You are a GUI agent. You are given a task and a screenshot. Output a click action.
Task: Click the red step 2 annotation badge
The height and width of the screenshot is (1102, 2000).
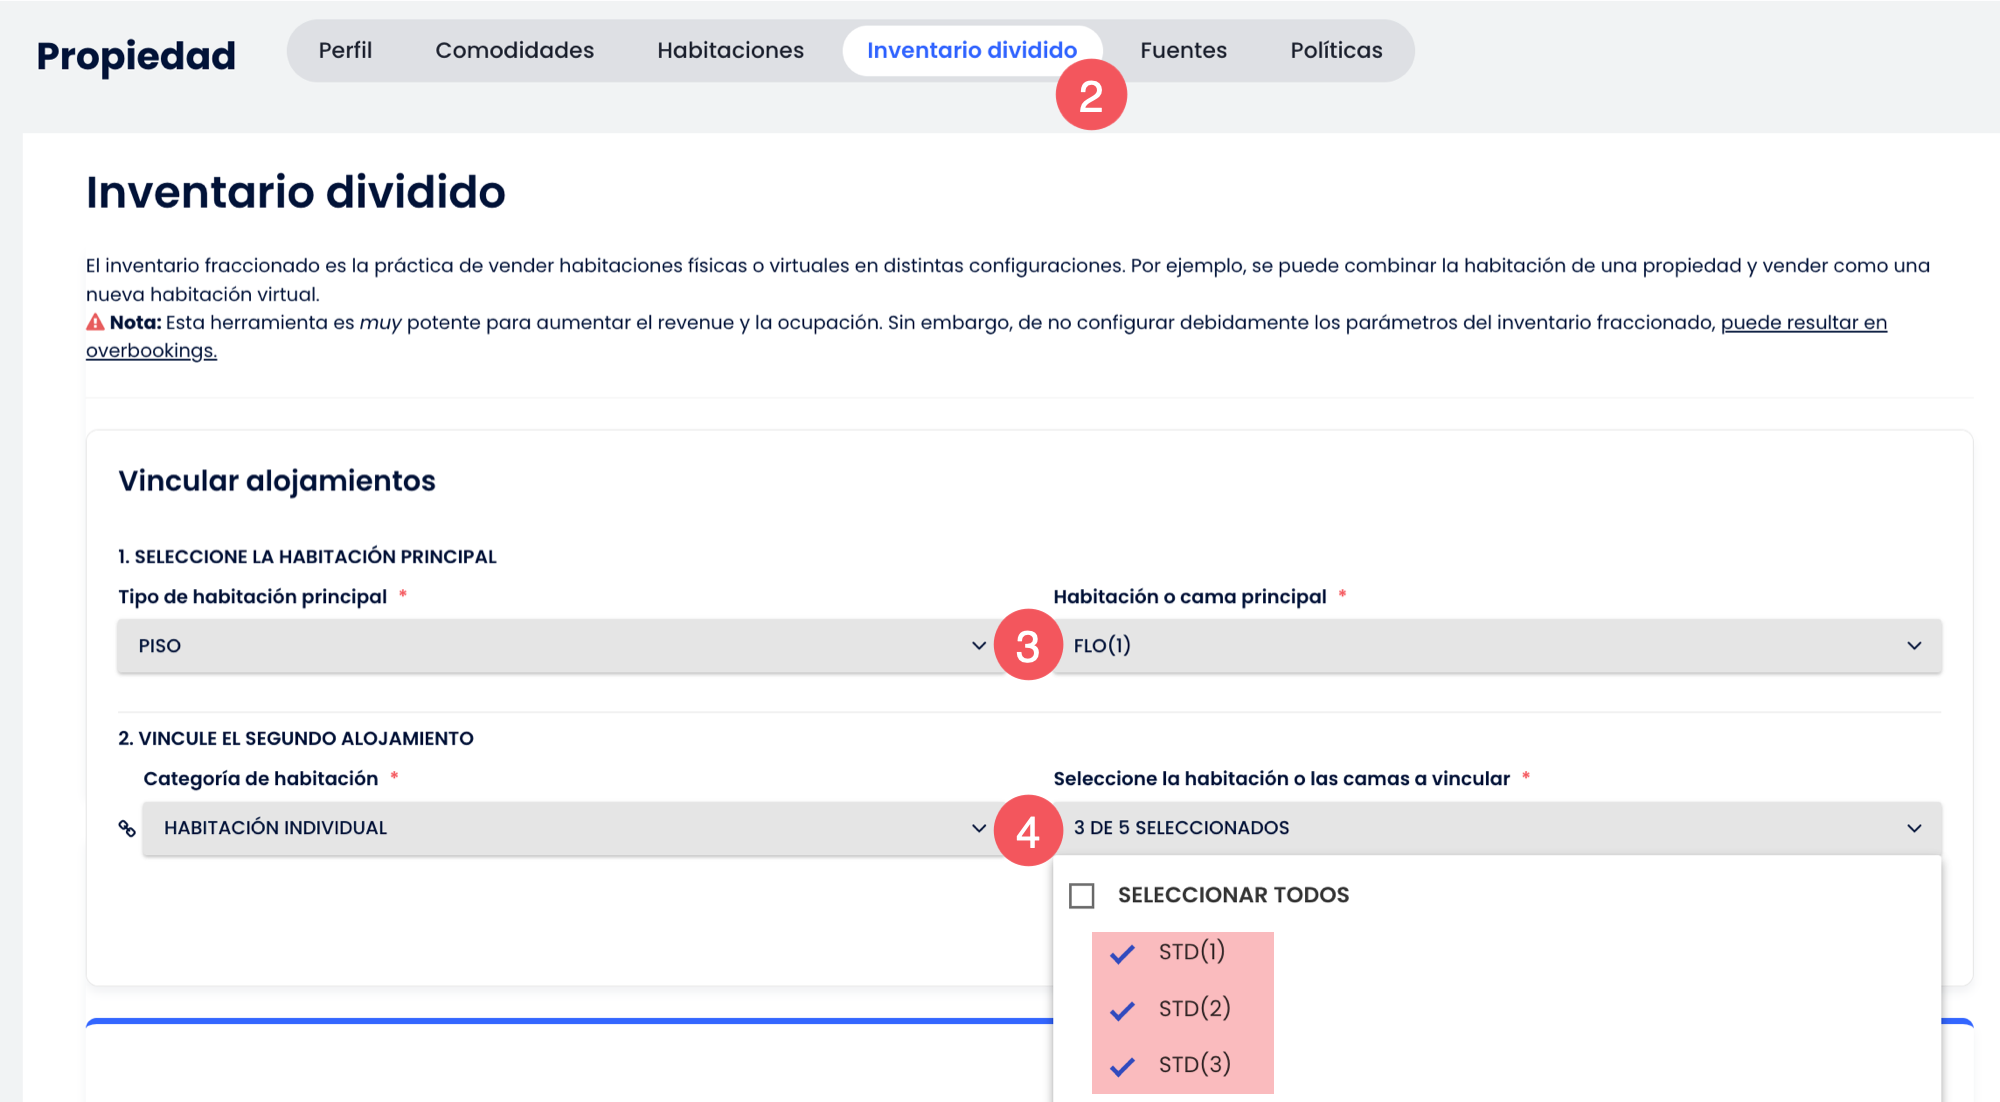[1091, 95]
